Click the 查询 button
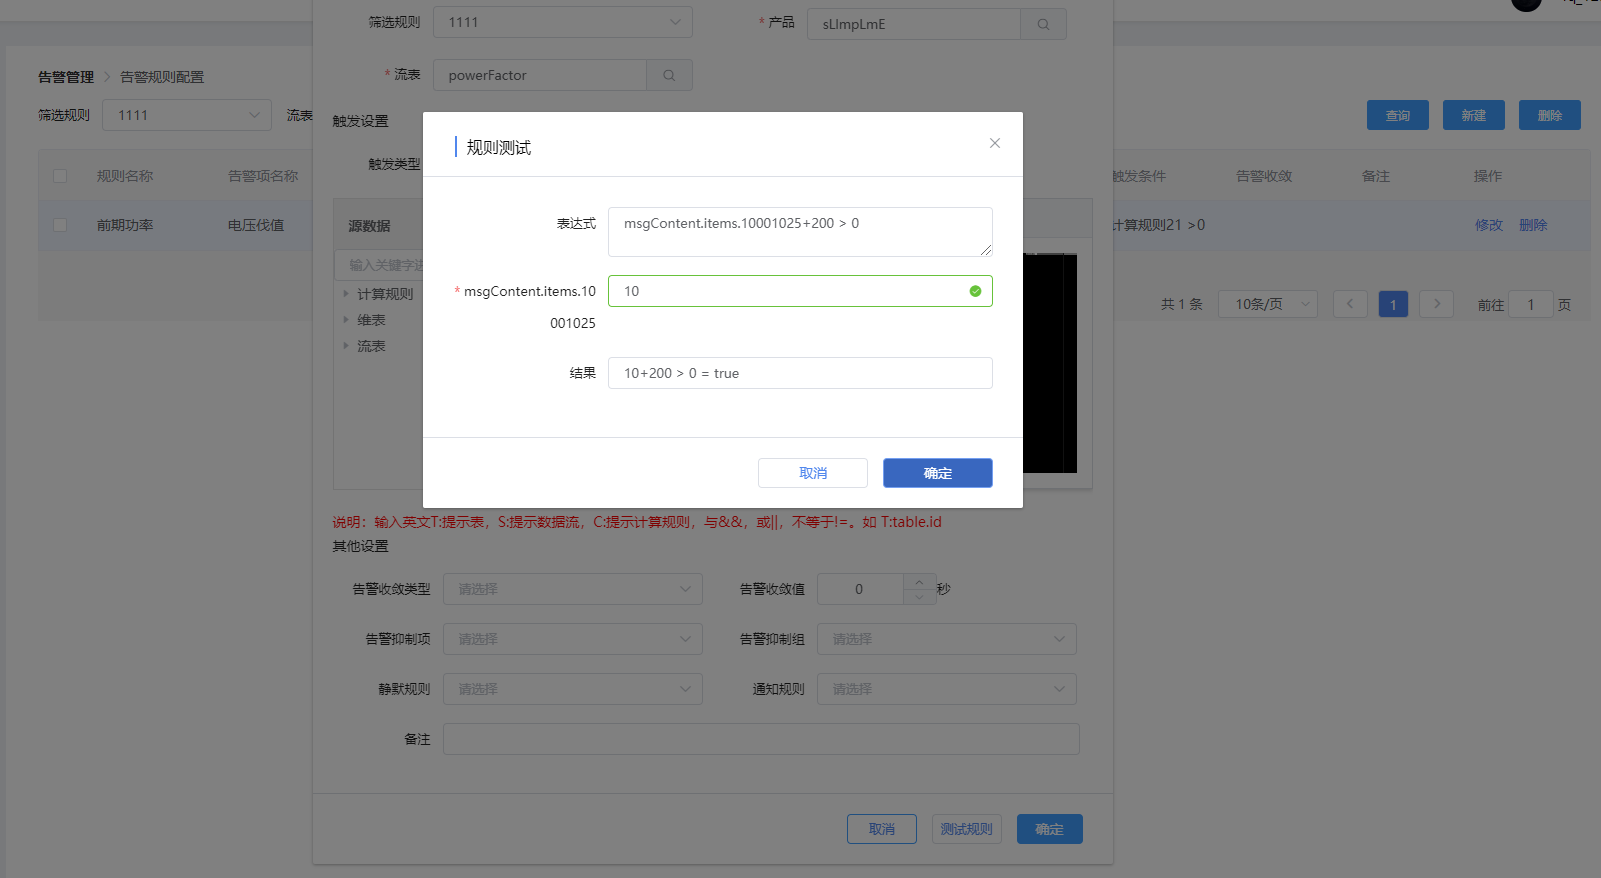The image size is (1601, 878). [1397, 115]
